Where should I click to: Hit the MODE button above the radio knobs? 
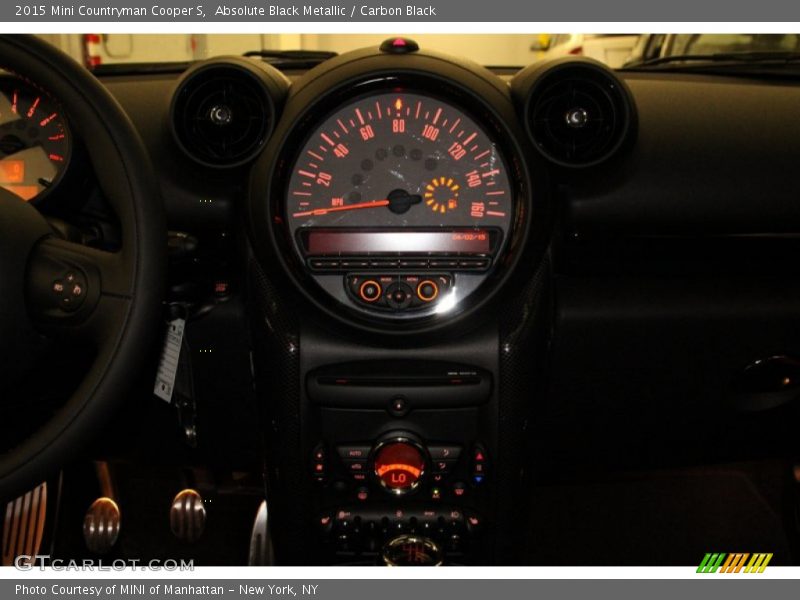point(386,280)
